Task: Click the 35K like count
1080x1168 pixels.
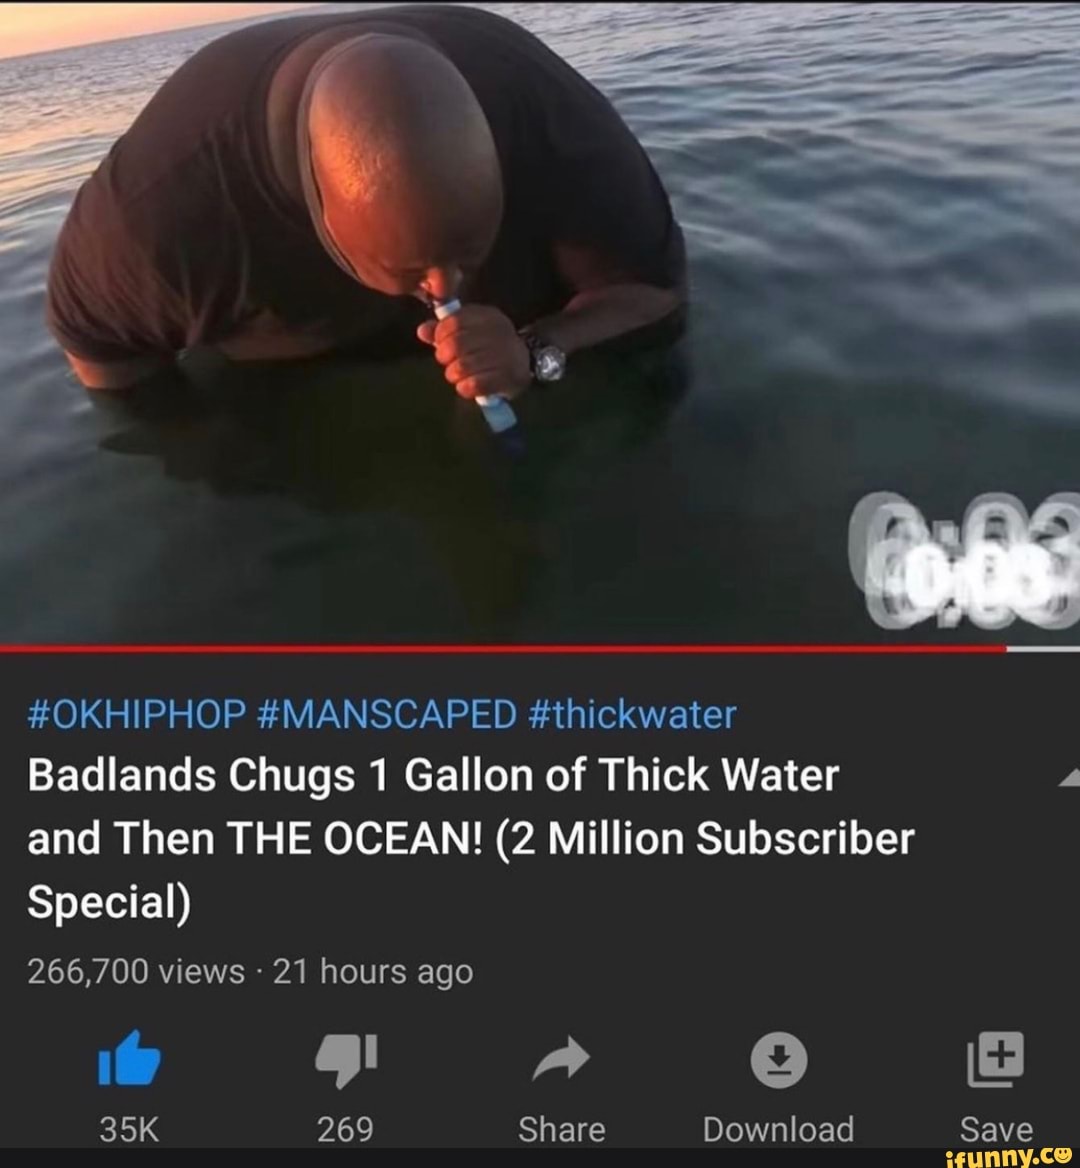Action: point(130,1129)
